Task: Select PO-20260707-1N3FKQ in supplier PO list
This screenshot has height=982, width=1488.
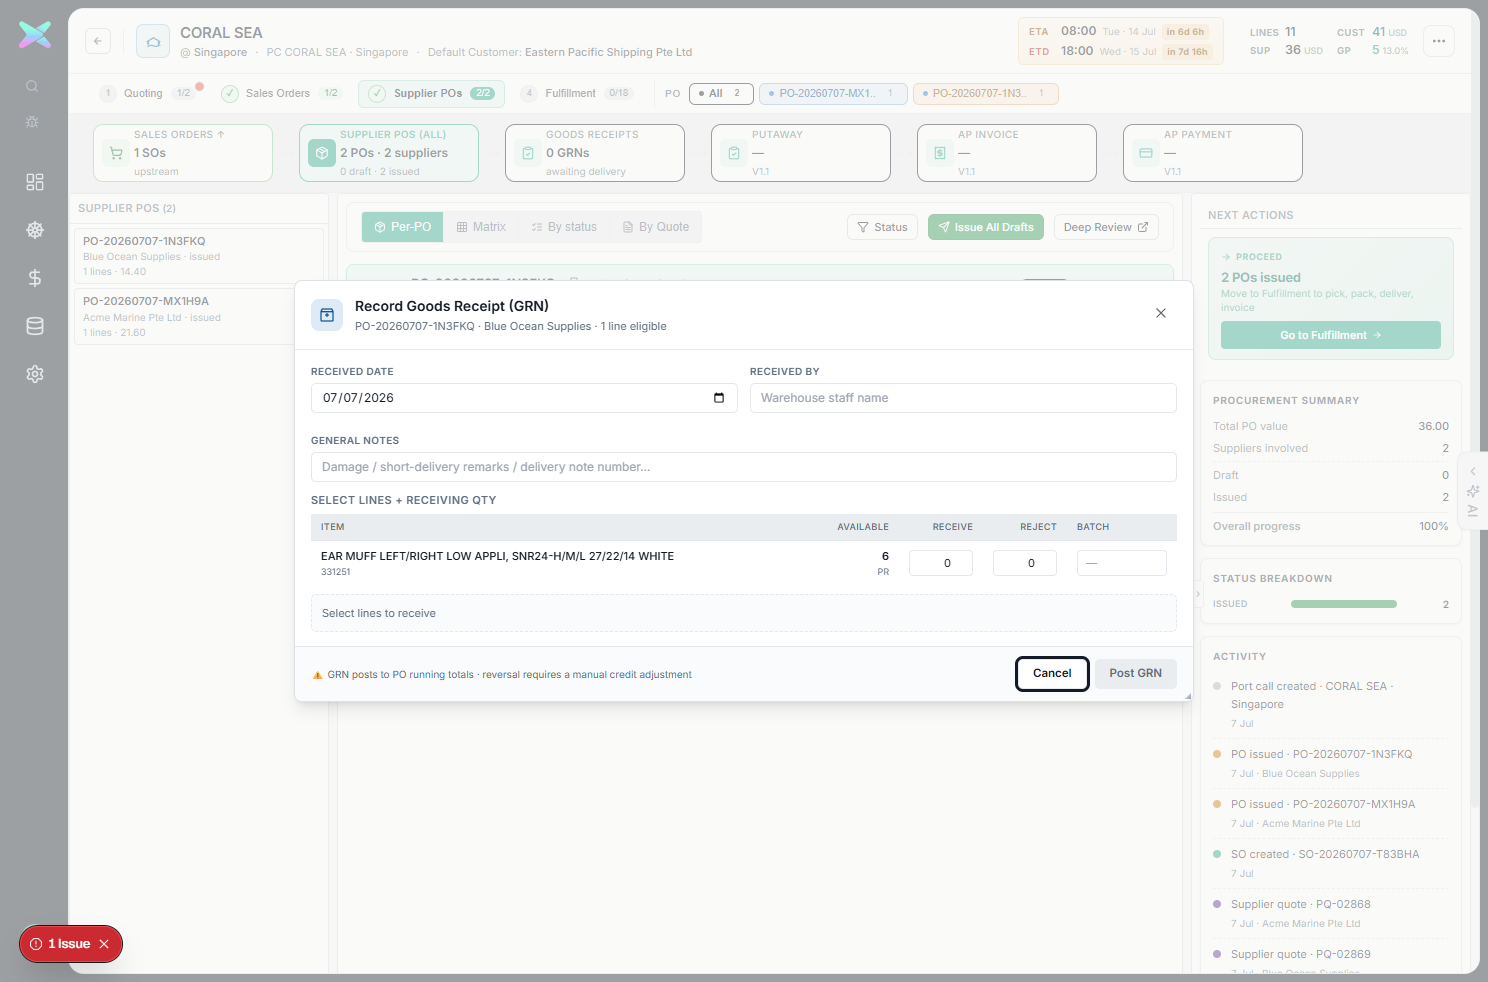Action: pos(199,256)
